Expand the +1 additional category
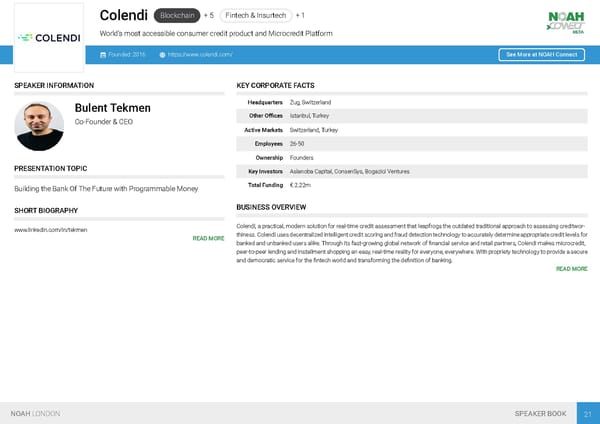The width and height of the screenshot is (600, 424). coord(301,16)
